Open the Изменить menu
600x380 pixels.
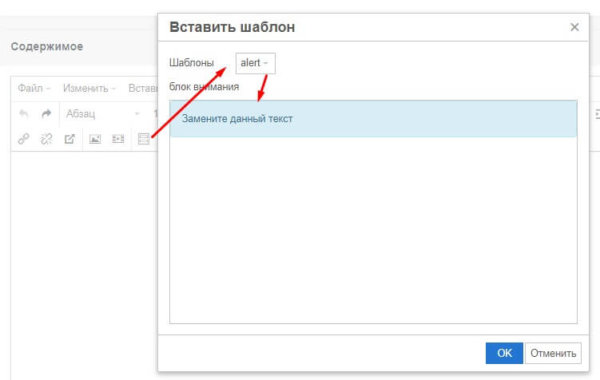point(89,88)
